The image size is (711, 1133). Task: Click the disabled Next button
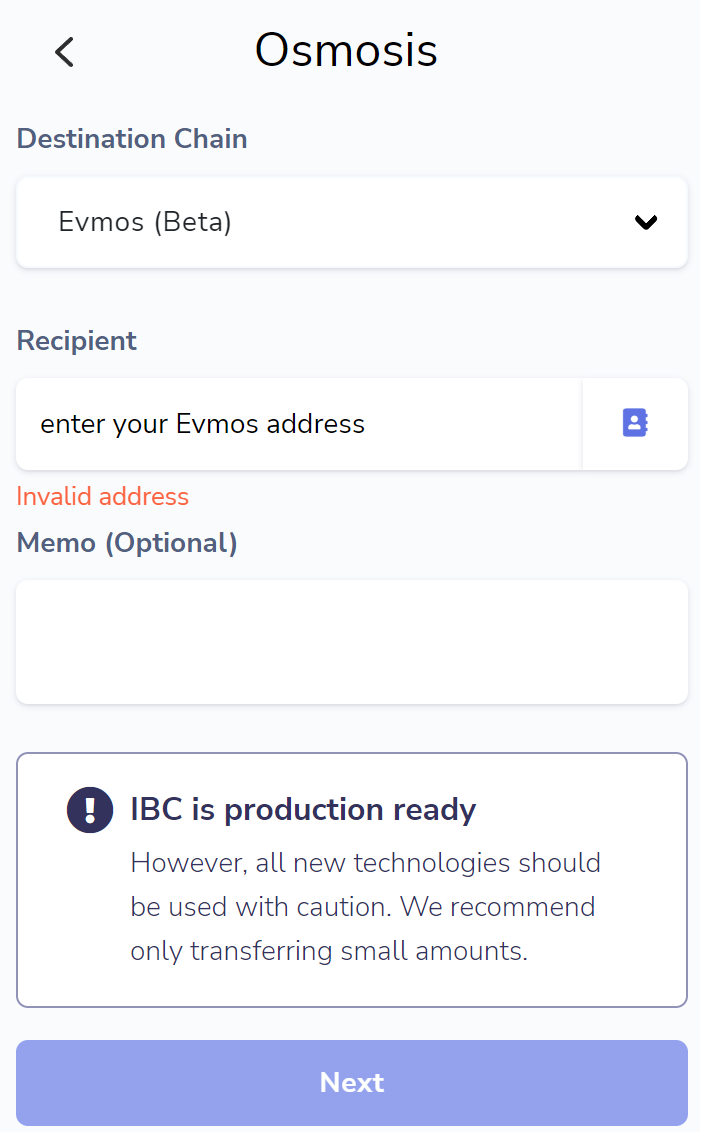(x=352, y=1082)
